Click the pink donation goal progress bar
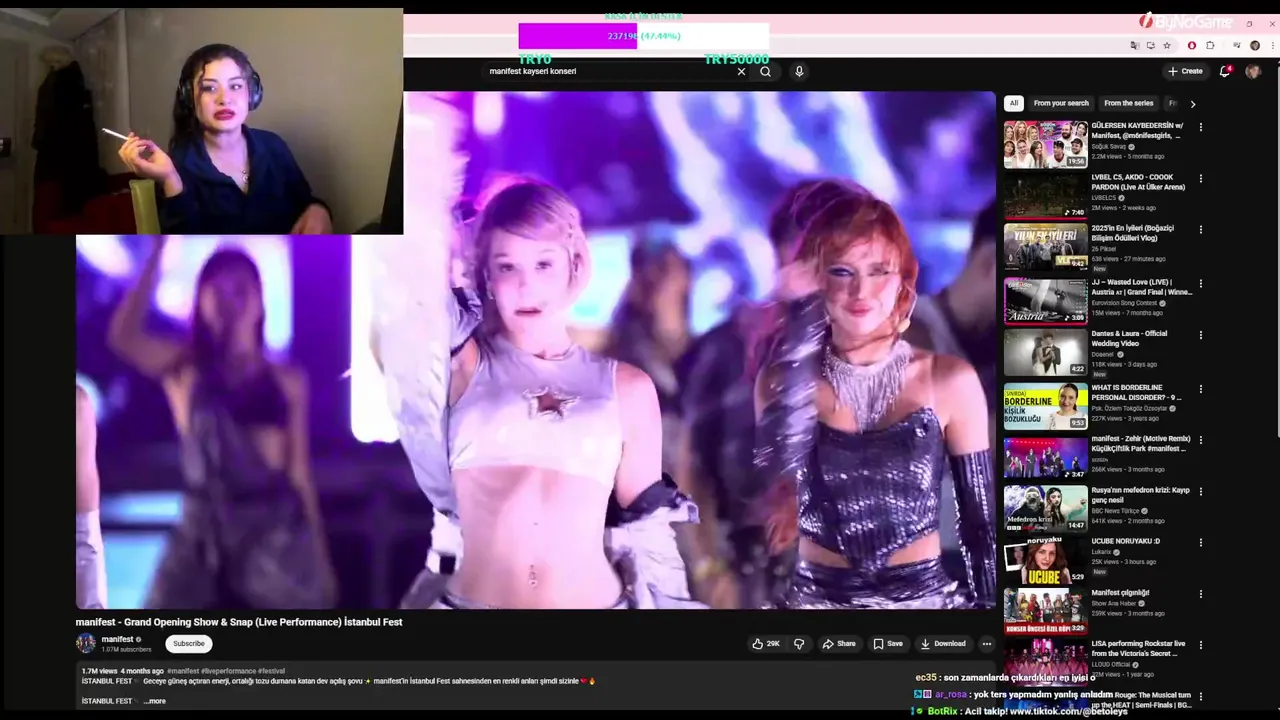 (643, 36)
